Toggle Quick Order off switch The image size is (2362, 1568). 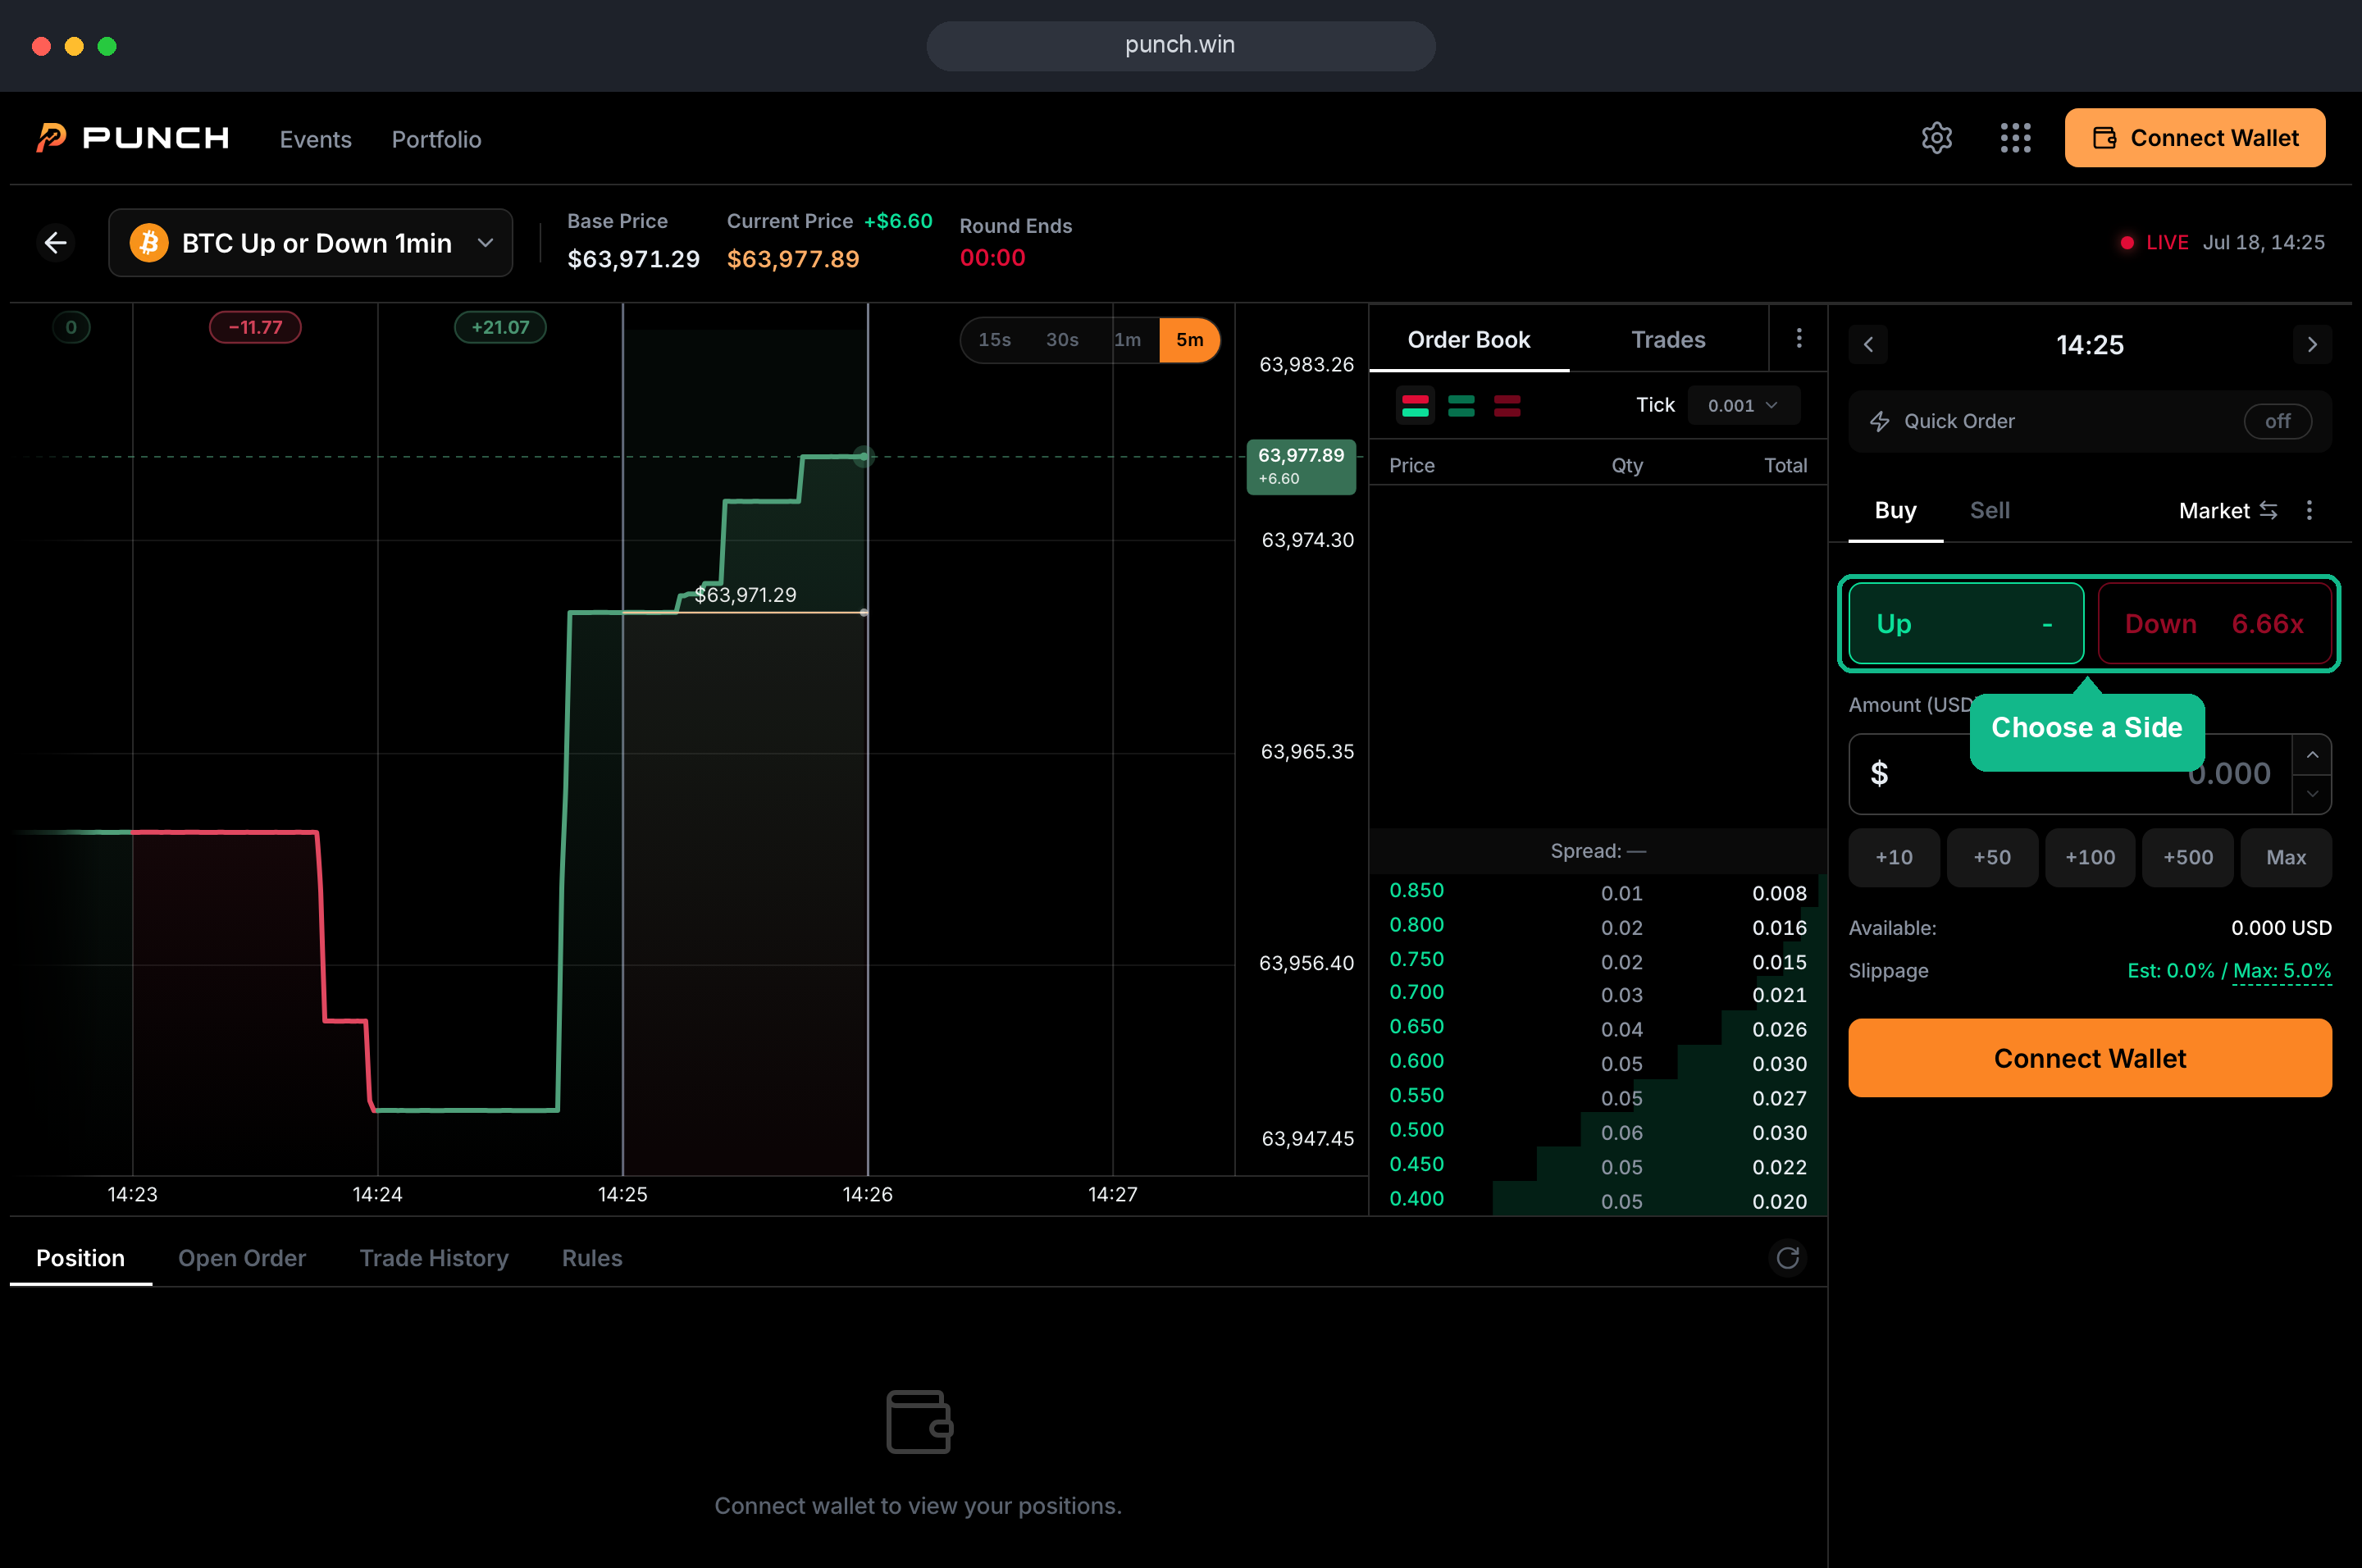[x=2277, y=421]
